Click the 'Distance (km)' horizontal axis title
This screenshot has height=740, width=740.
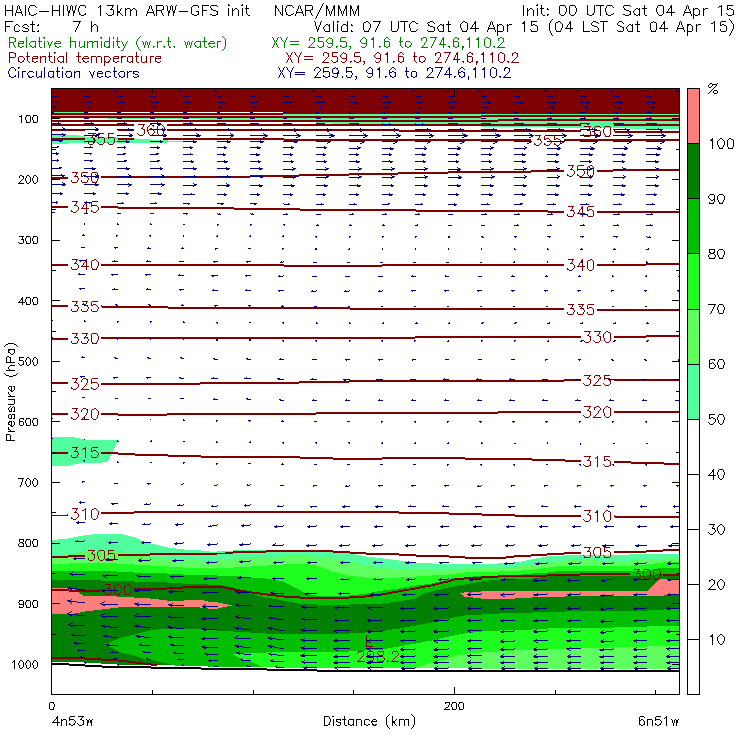coord(369,721)
